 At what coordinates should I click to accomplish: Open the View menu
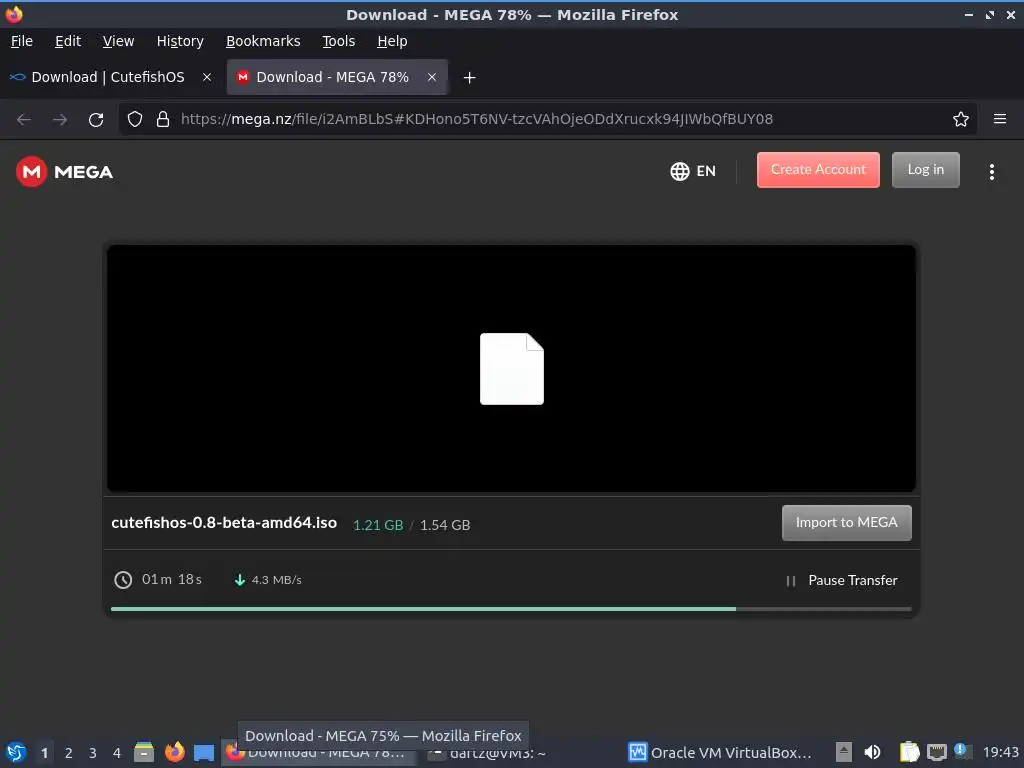pyautogui.click(x=118, y=41)
